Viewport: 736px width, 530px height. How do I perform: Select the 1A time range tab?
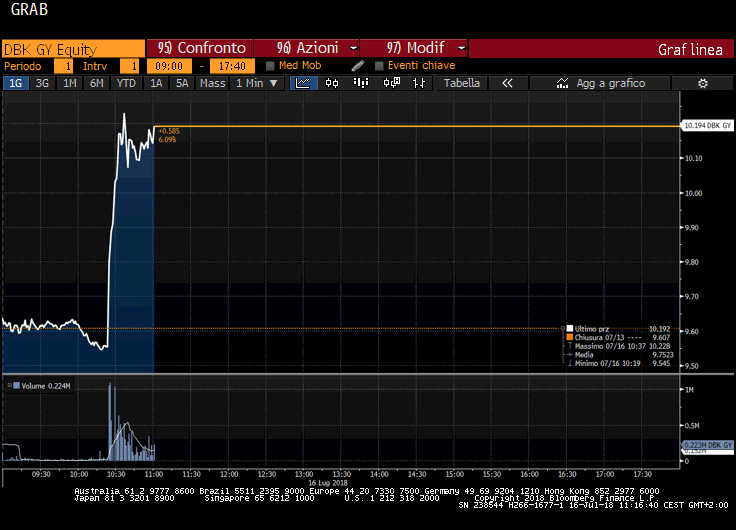point(156,83)
